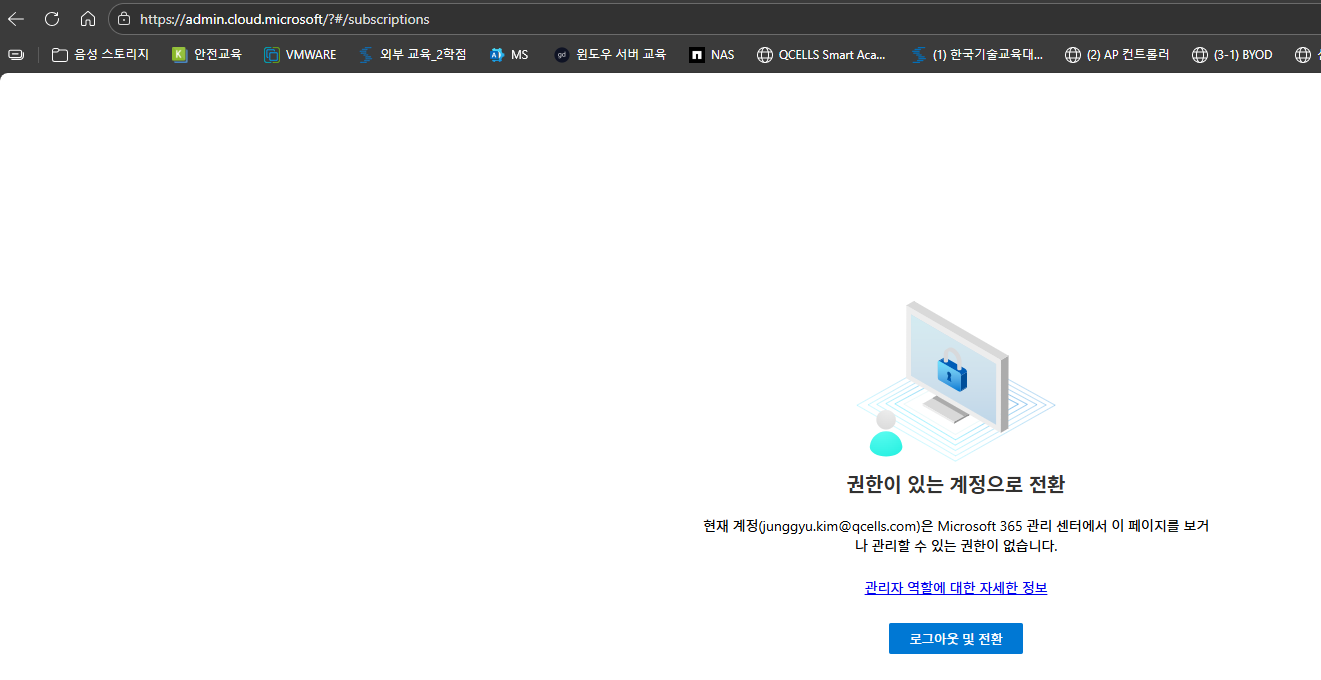Click the browser Back arrow
The height and width of the screenshot is (680, 1321).
16,19
